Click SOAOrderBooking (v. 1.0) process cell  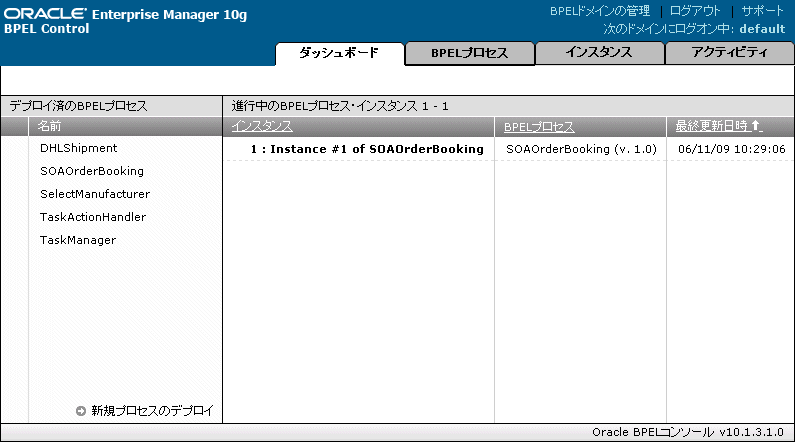point(581,149)
